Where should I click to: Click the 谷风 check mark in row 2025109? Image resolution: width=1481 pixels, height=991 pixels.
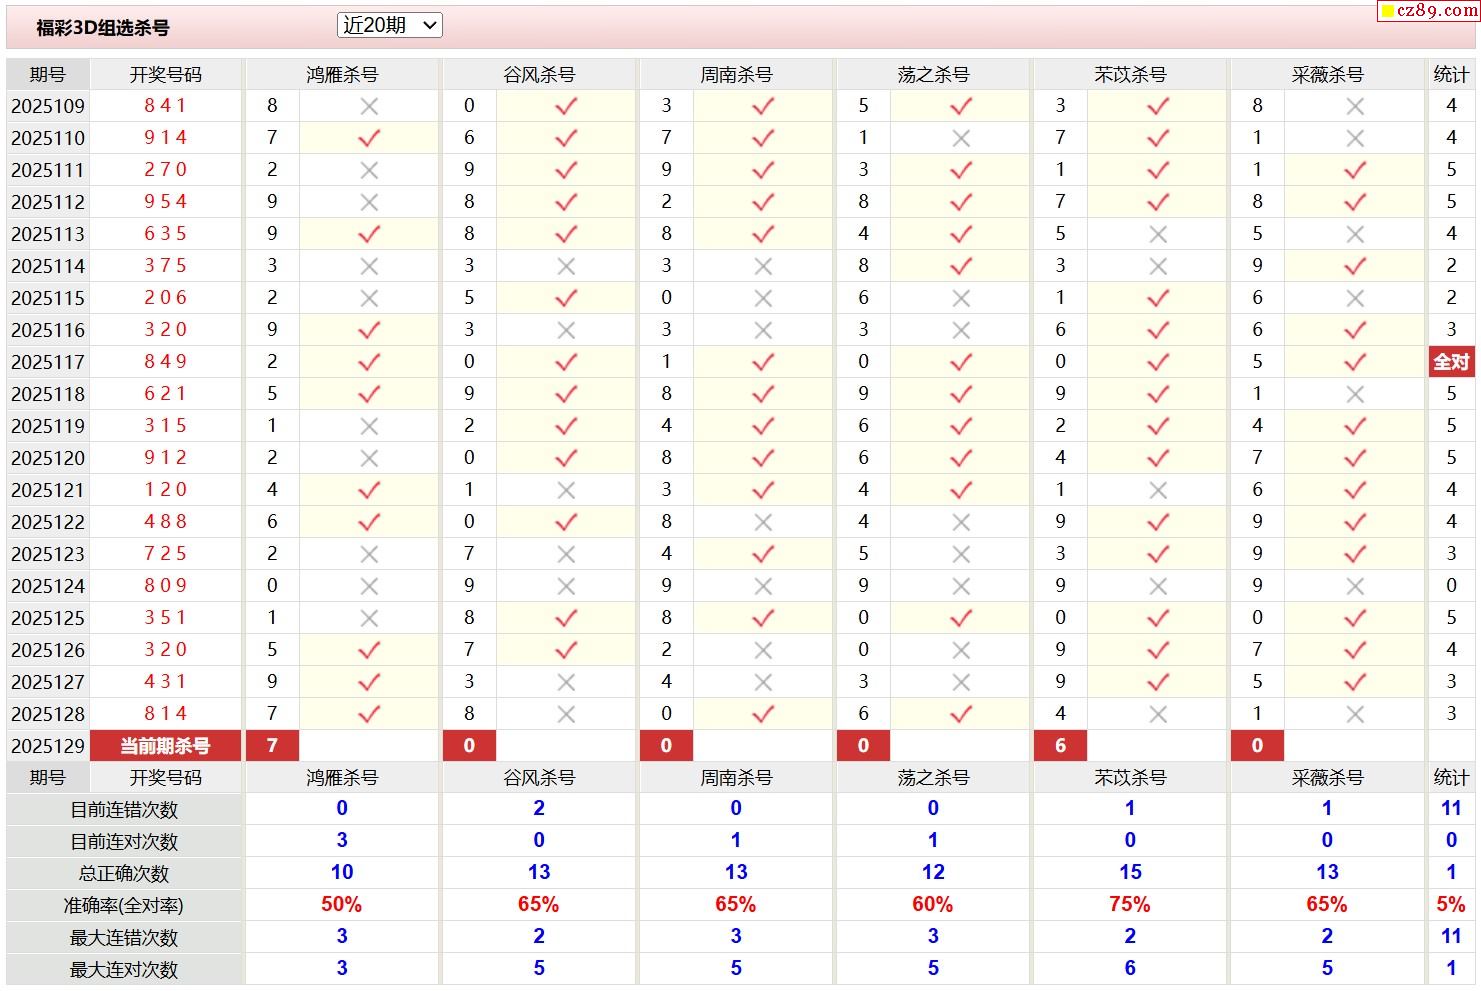click(x=566, y=106)
